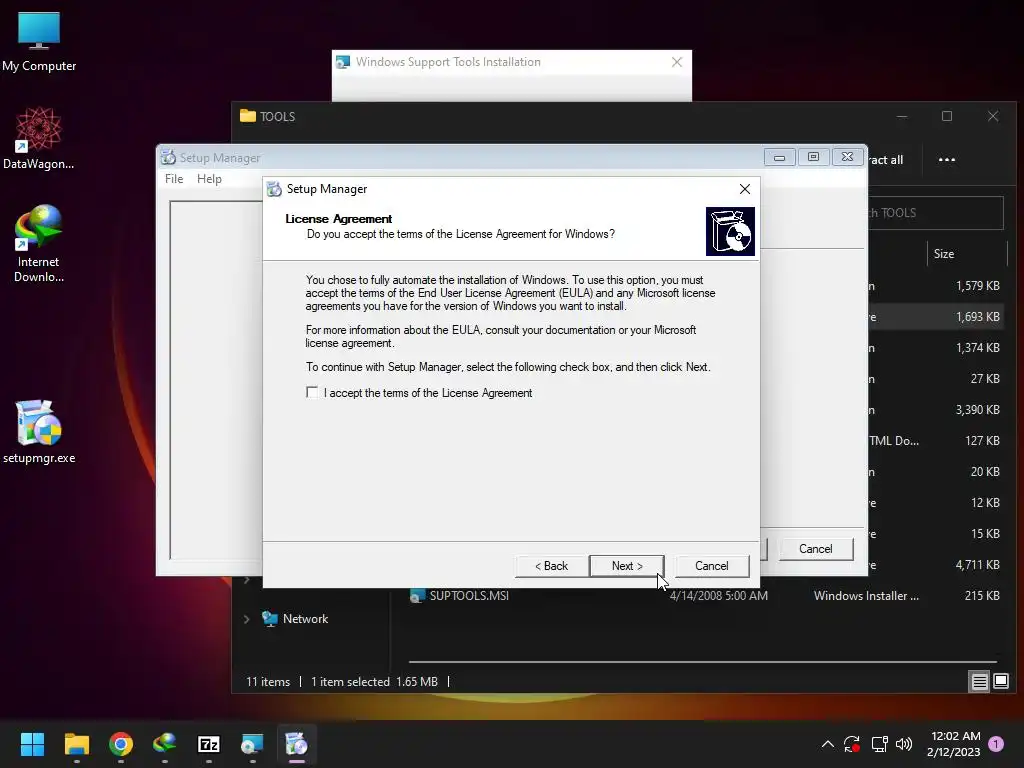Click Extract all in TOOLS window
1024x768 pixels.
point(886,160)
